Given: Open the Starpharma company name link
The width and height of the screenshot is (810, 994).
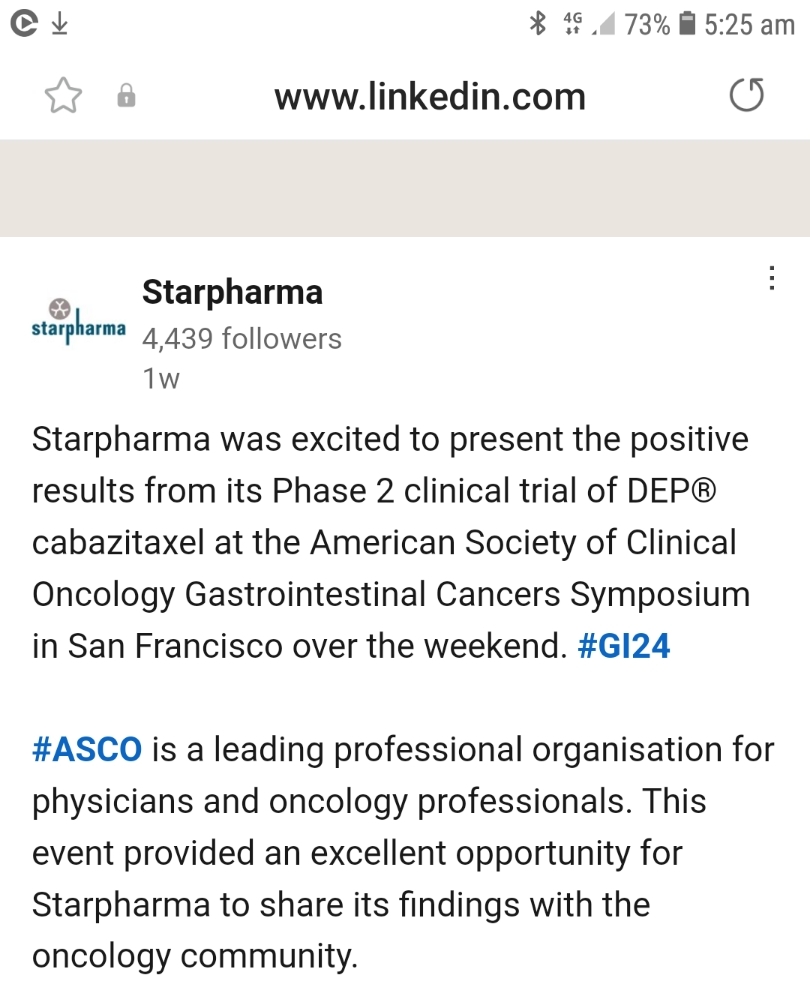Looking at the screenshot, I should pyautogui.click(x=232, y=292).
